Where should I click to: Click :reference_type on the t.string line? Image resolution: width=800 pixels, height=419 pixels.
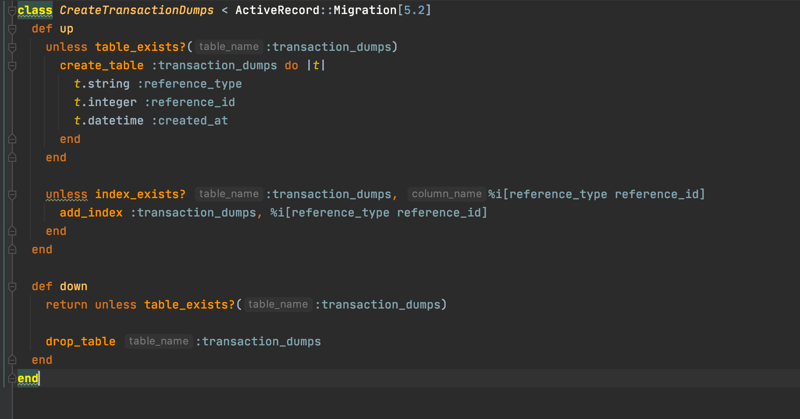coord(190,84)
